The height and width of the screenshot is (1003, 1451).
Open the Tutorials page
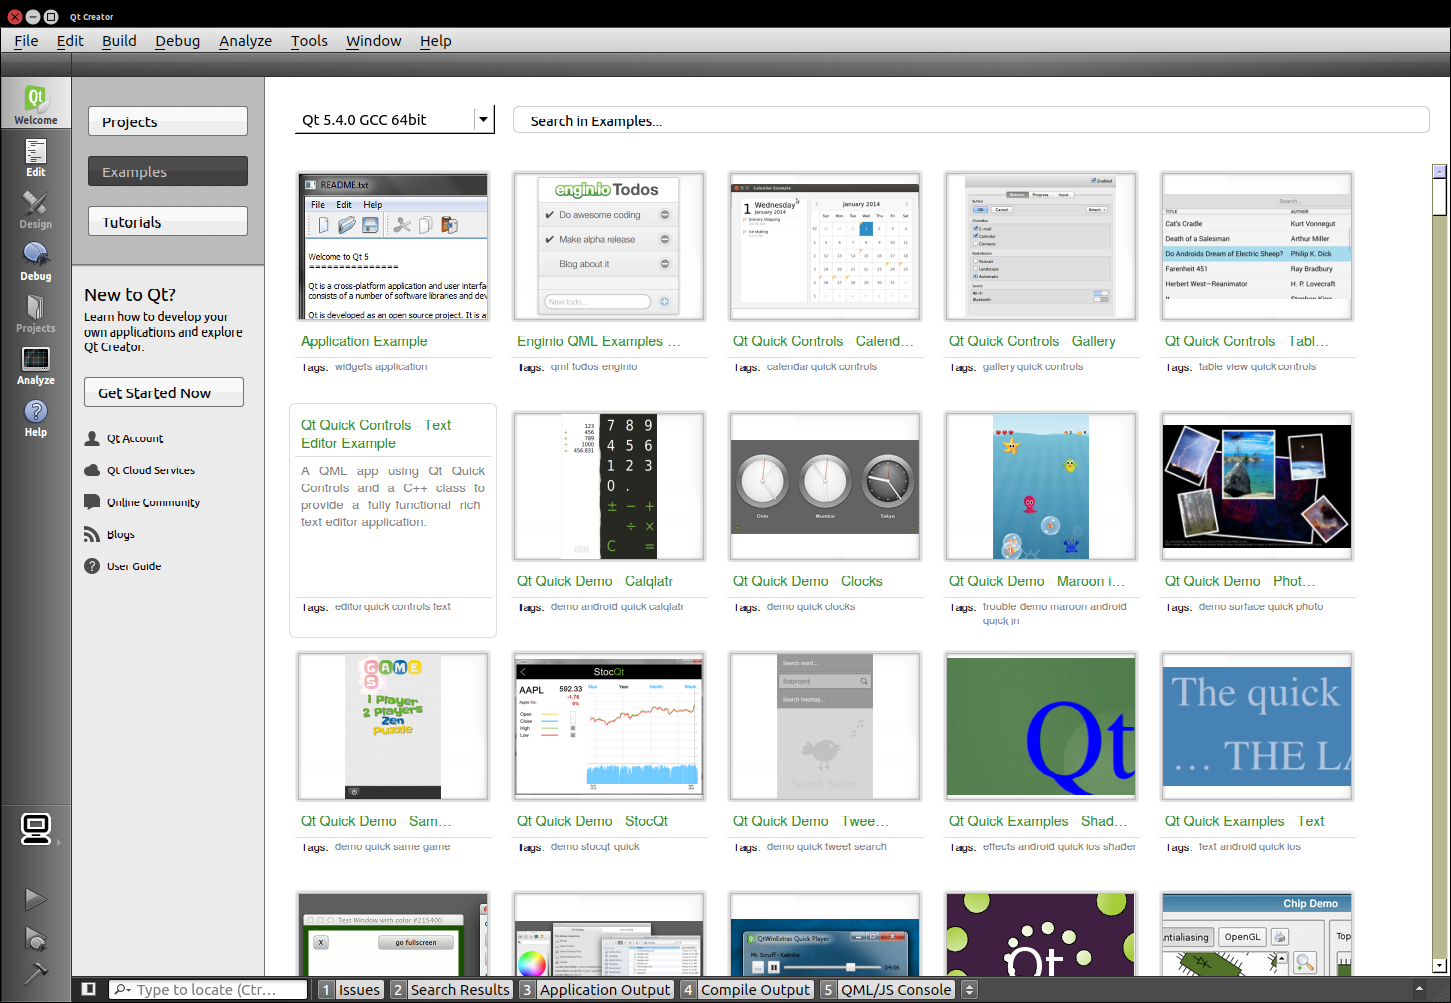[x=168, y=221]
